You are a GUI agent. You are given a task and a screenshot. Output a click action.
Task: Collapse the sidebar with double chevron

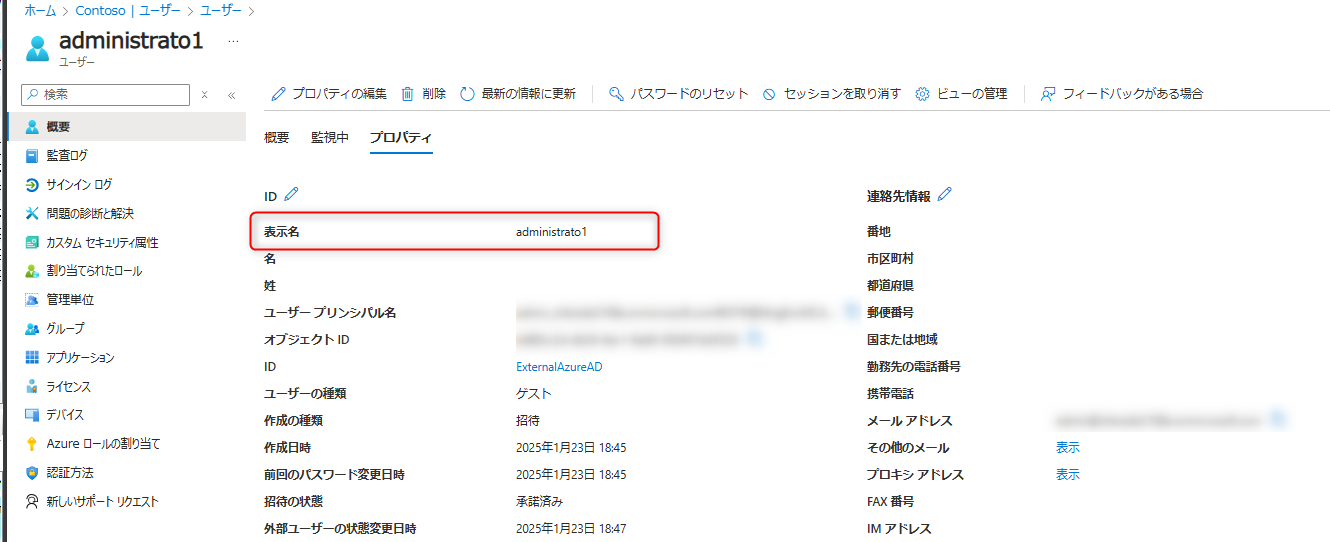231,95
